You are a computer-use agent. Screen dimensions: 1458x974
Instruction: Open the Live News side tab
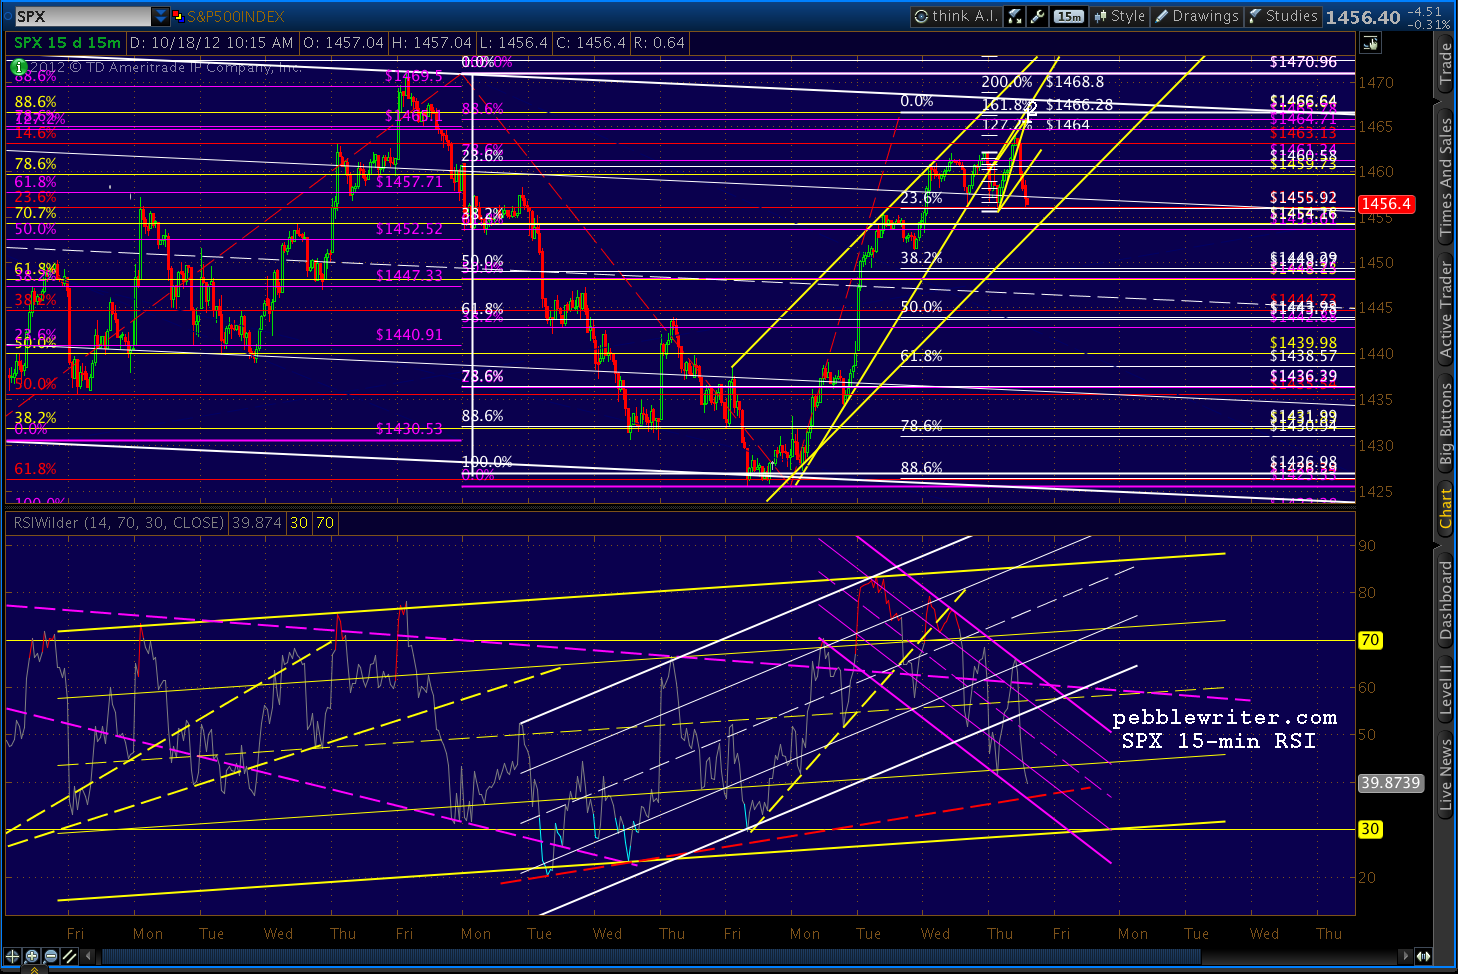1446,773
